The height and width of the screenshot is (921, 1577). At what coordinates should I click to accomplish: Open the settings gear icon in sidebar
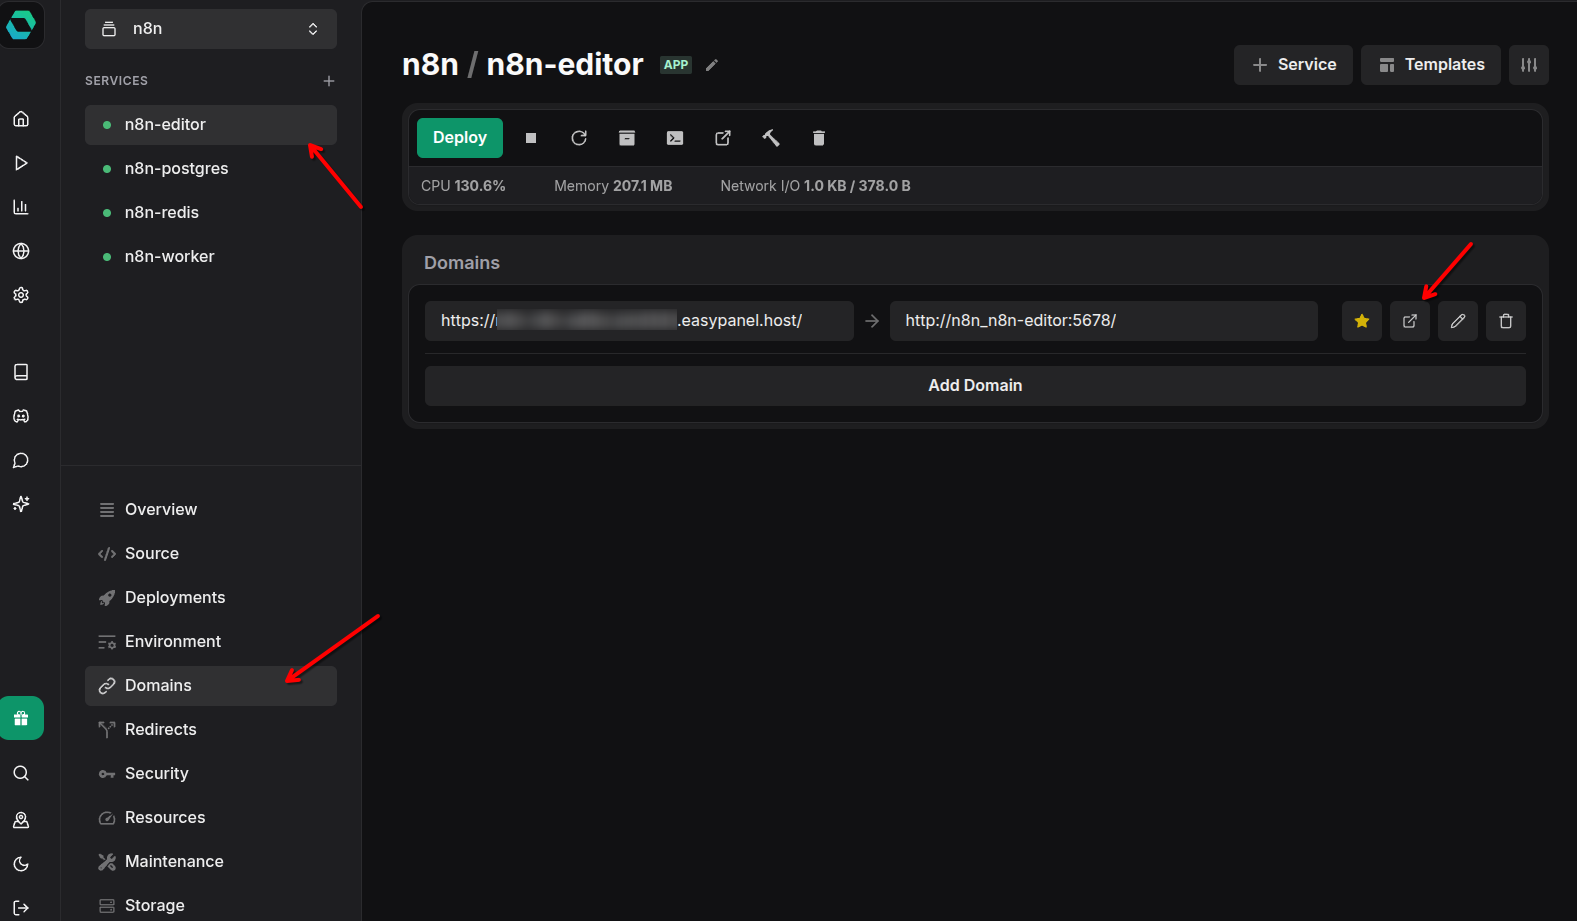[21, 295]
